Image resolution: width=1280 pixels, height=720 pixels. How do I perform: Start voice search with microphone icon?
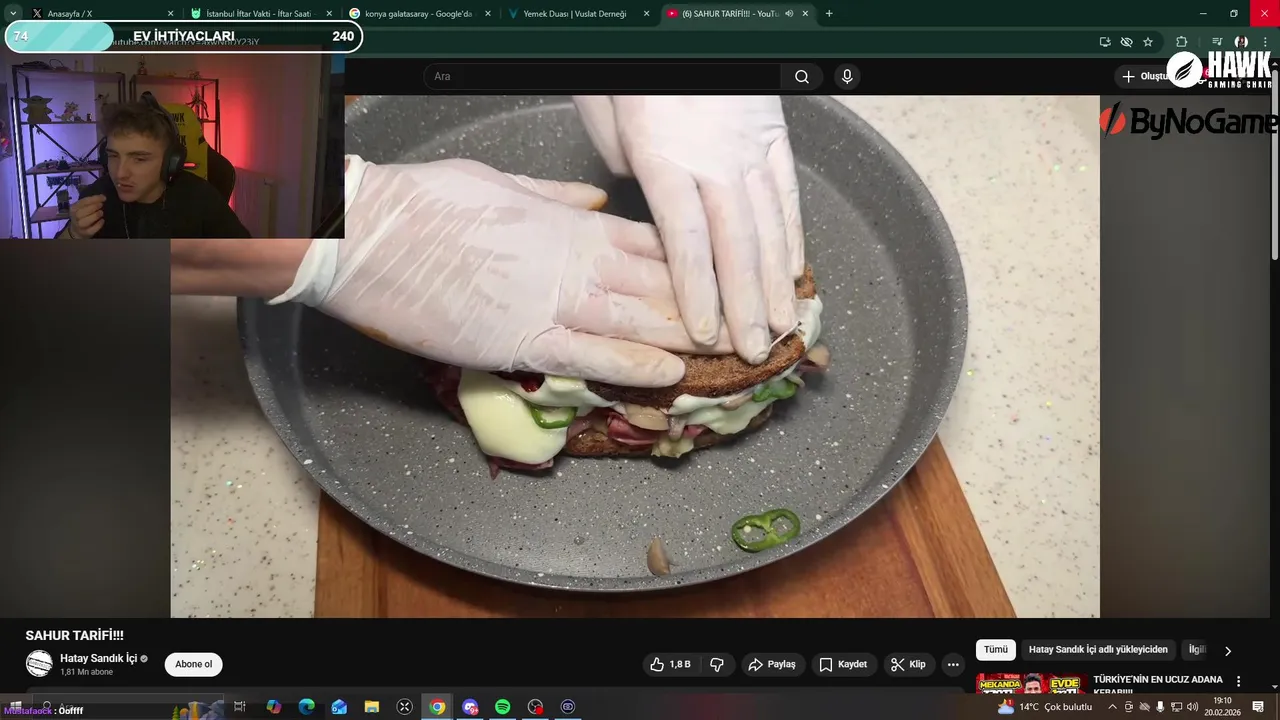click(847, 77)
